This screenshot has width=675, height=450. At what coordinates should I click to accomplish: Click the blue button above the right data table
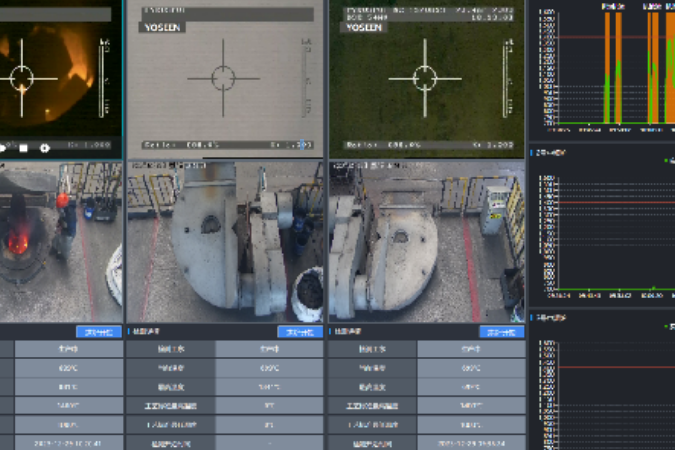point(502,331)
